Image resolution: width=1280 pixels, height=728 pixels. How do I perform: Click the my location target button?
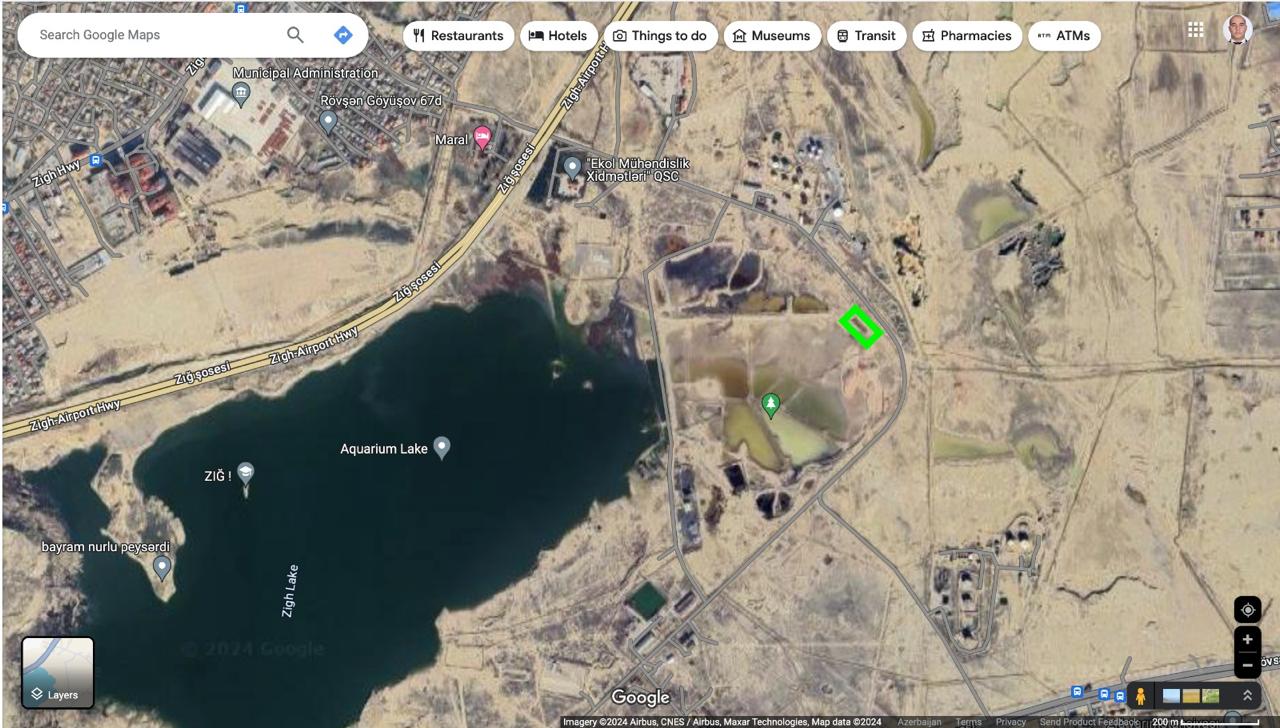click(x=1247, y=610)
